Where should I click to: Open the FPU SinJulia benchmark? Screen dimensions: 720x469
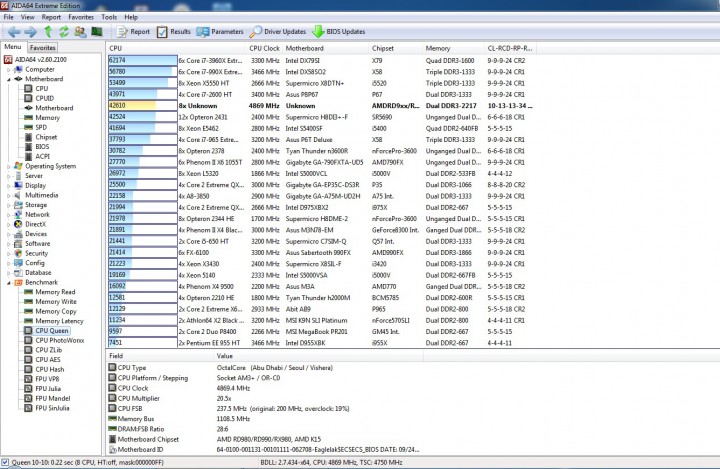click(52, 408)
